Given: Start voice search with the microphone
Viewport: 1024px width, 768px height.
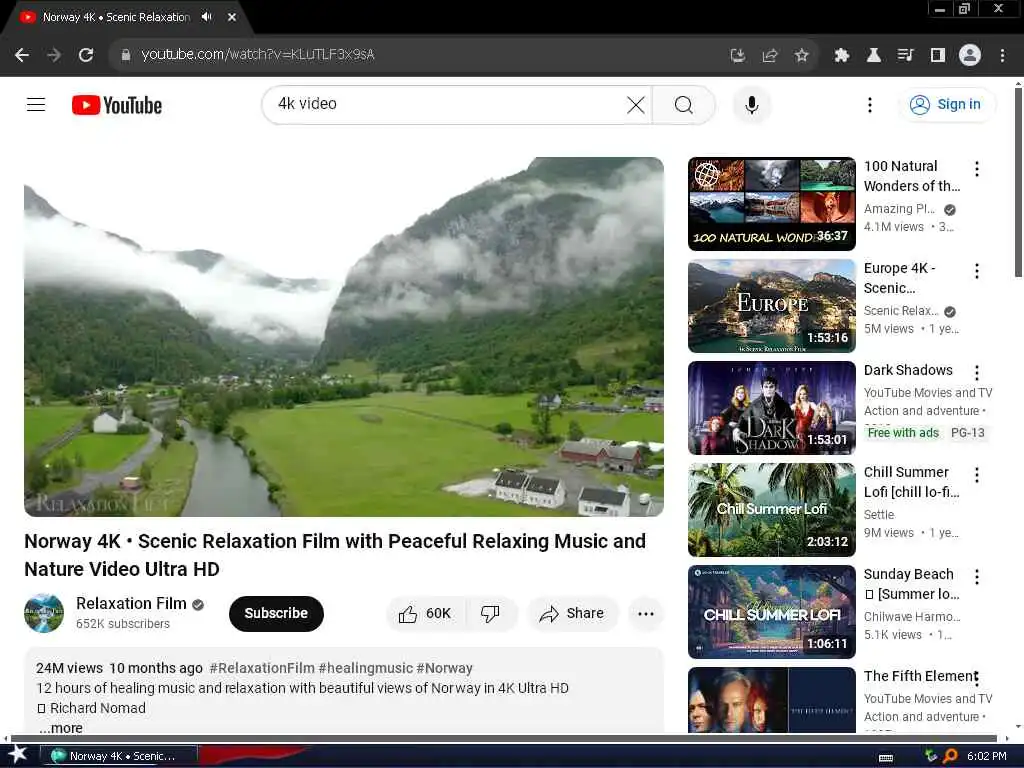Looking at the screenshot, I should point(752,104).
